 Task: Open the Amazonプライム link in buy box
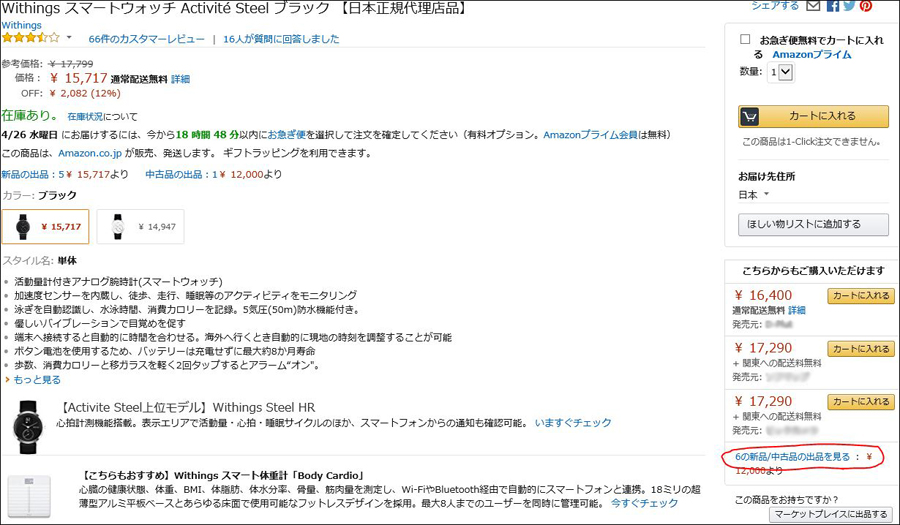[x=812, y=55]
